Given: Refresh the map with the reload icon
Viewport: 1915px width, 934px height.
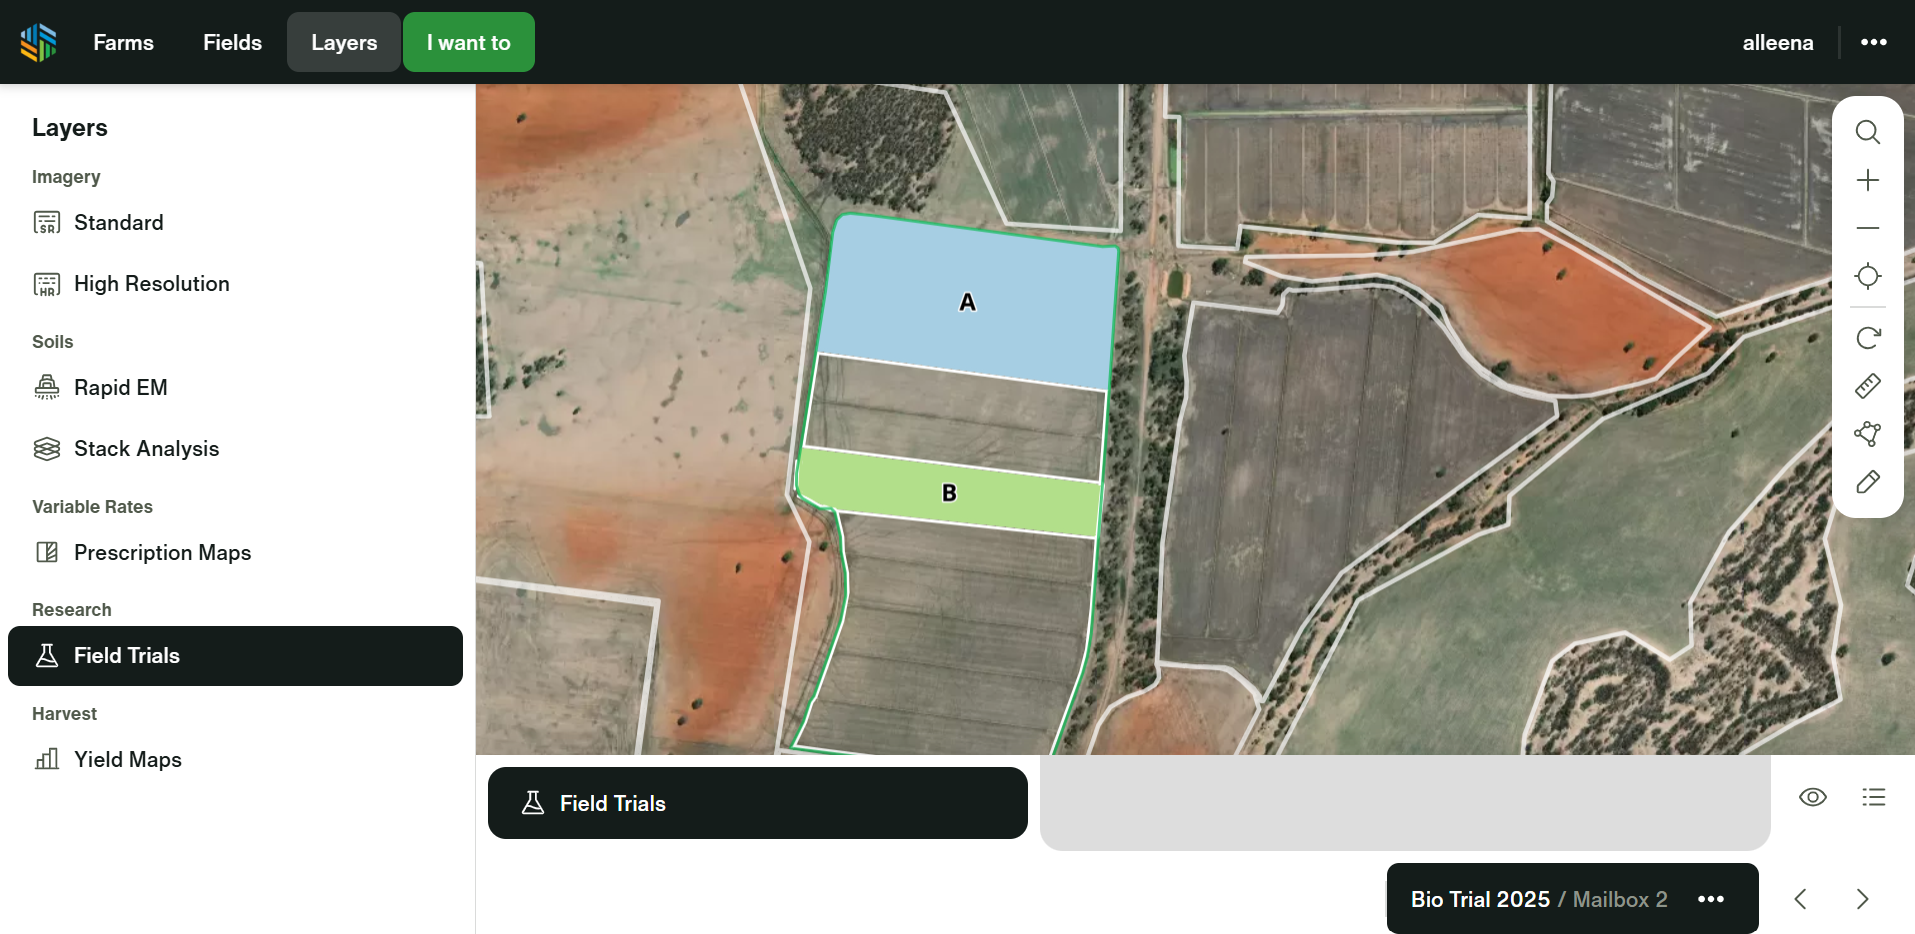Looking at the screenshot, I should tap(1867, 338).
